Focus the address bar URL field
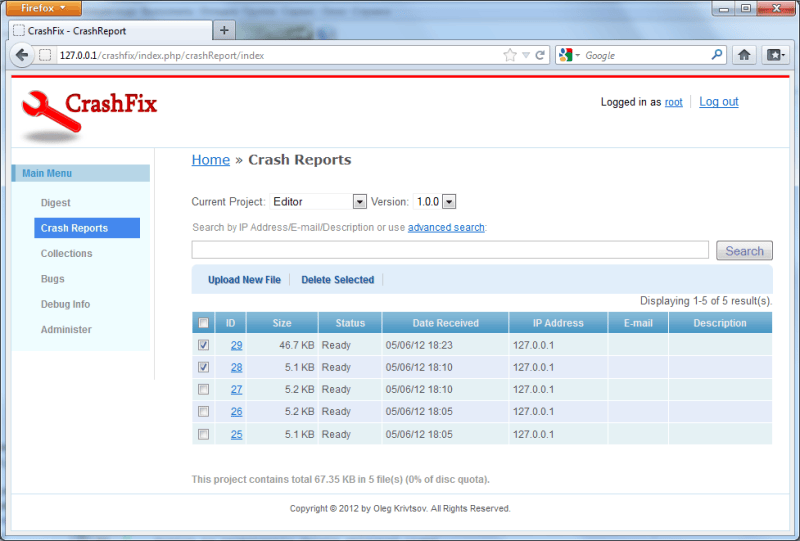The image size is (800, 541). 276,55
